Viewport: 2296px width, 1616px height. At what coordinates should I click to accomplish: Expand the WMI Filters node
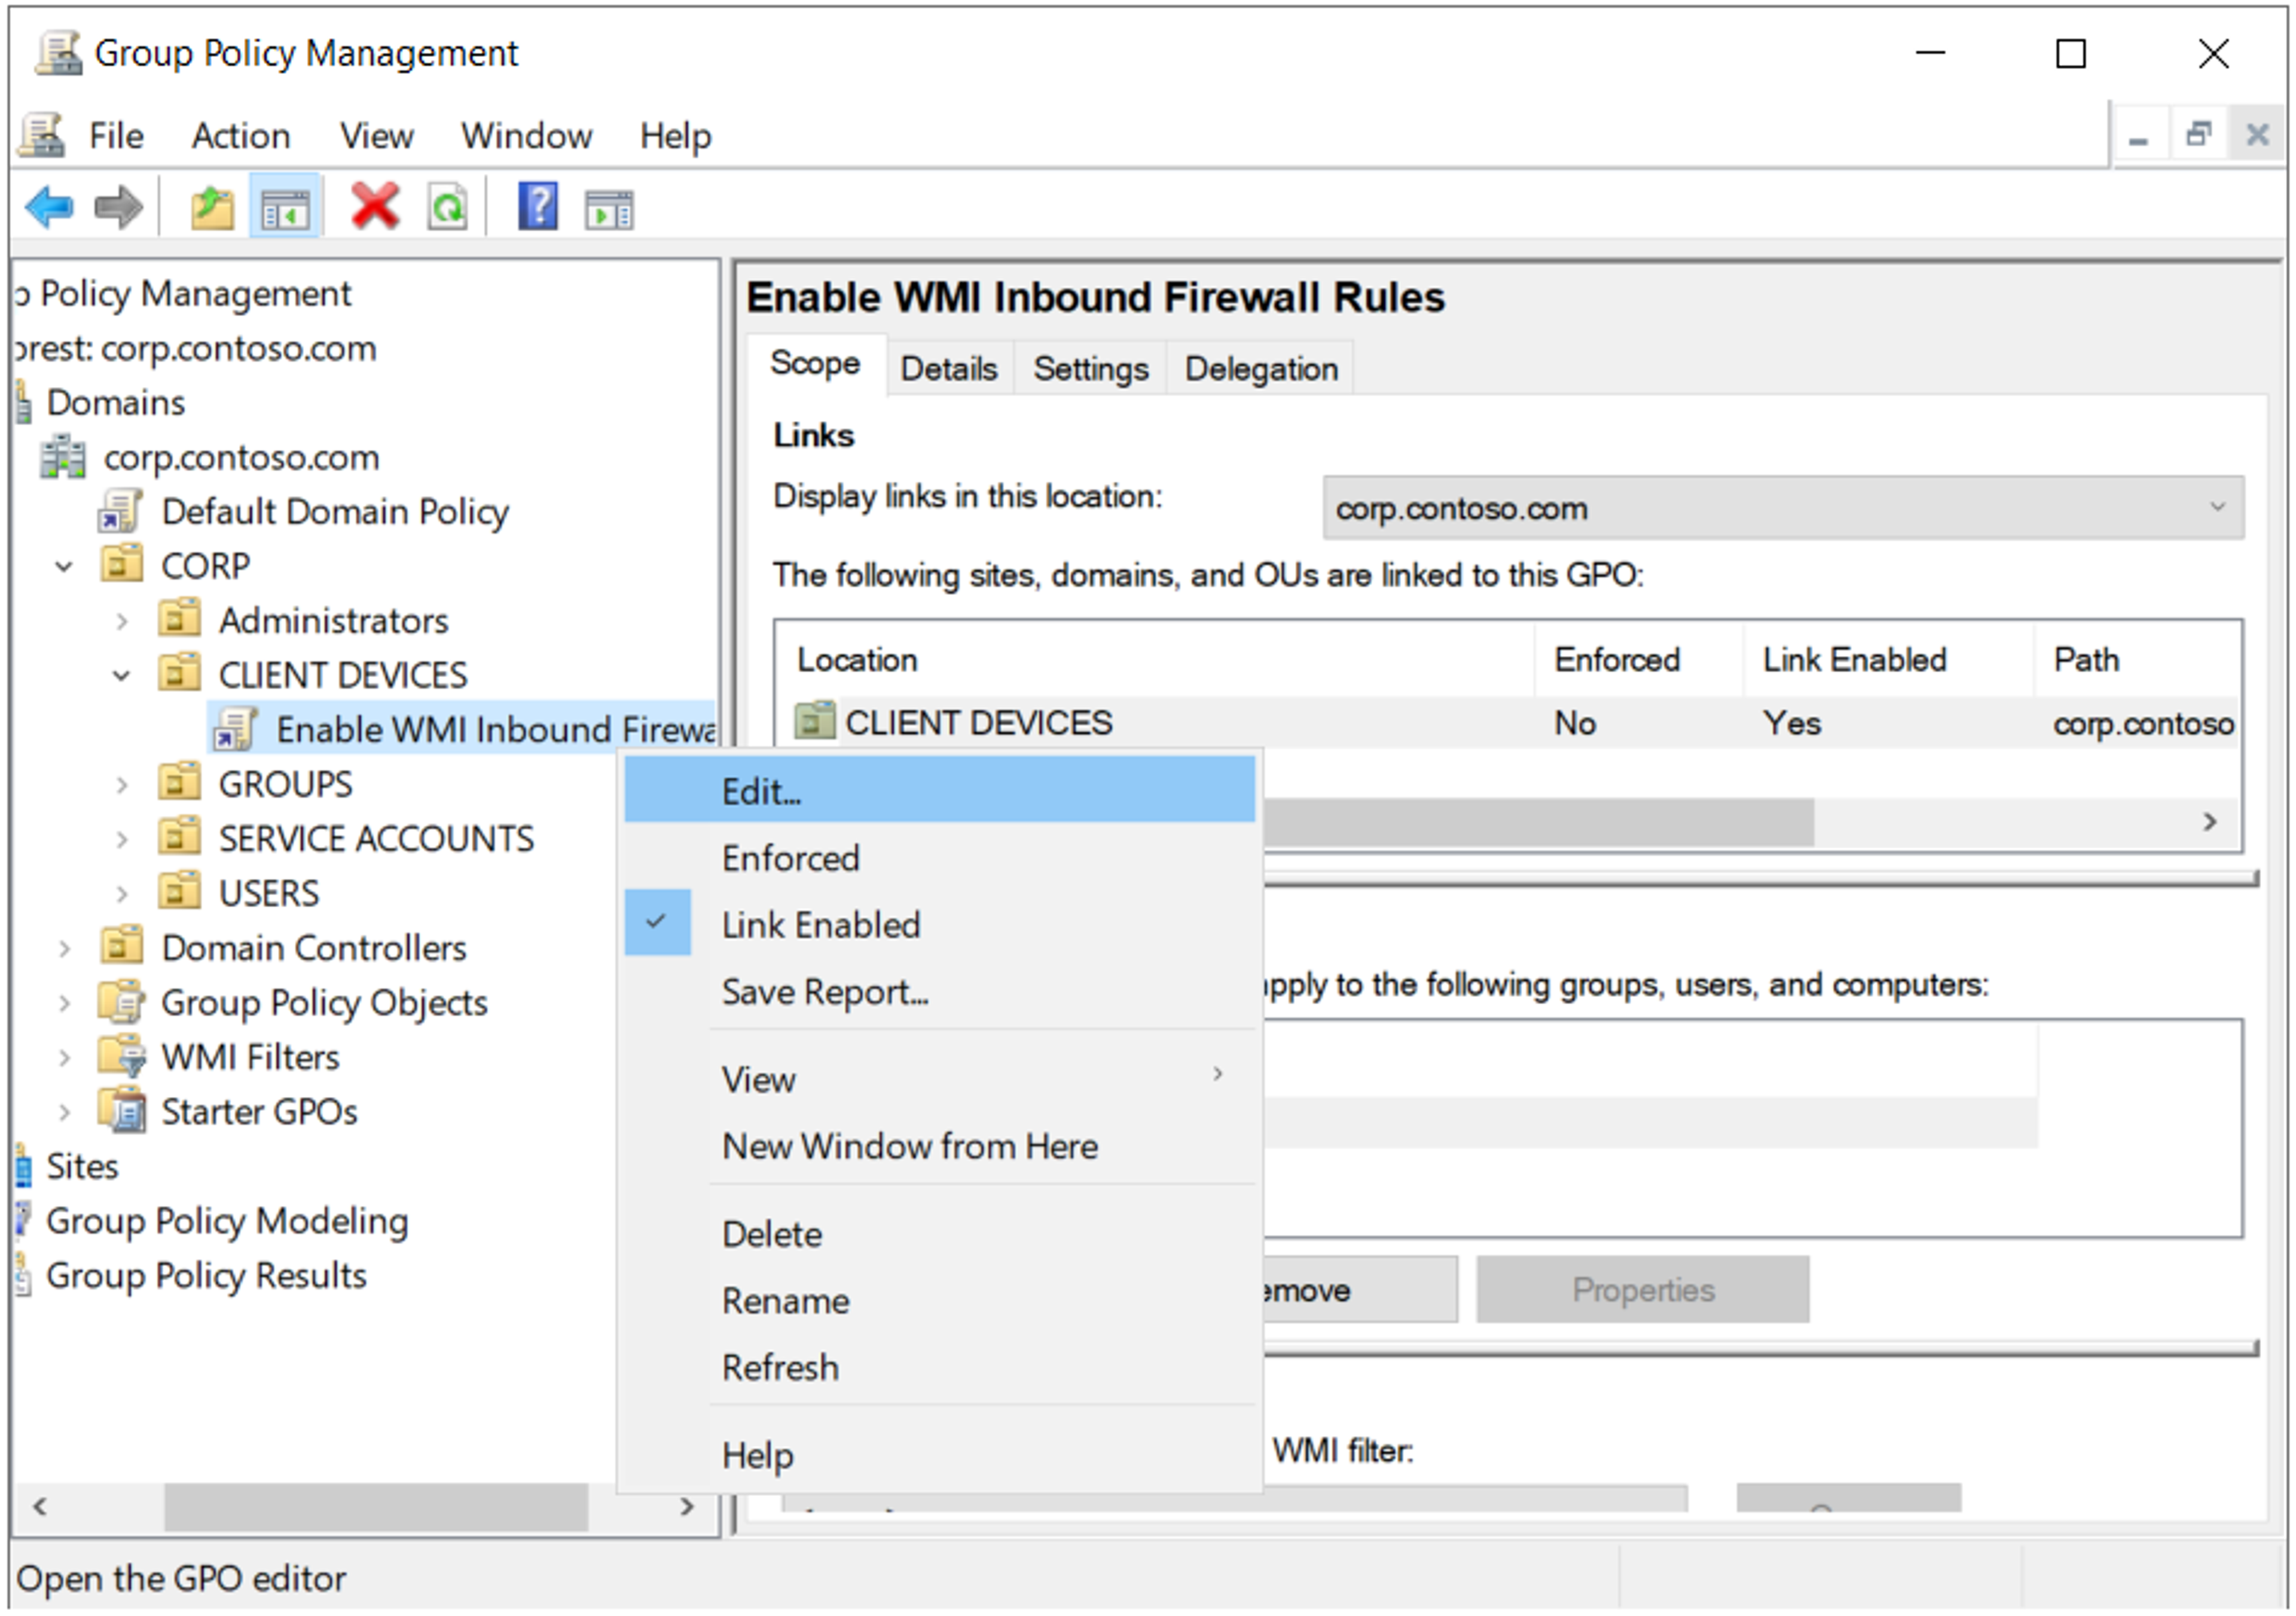[64, 1058]
